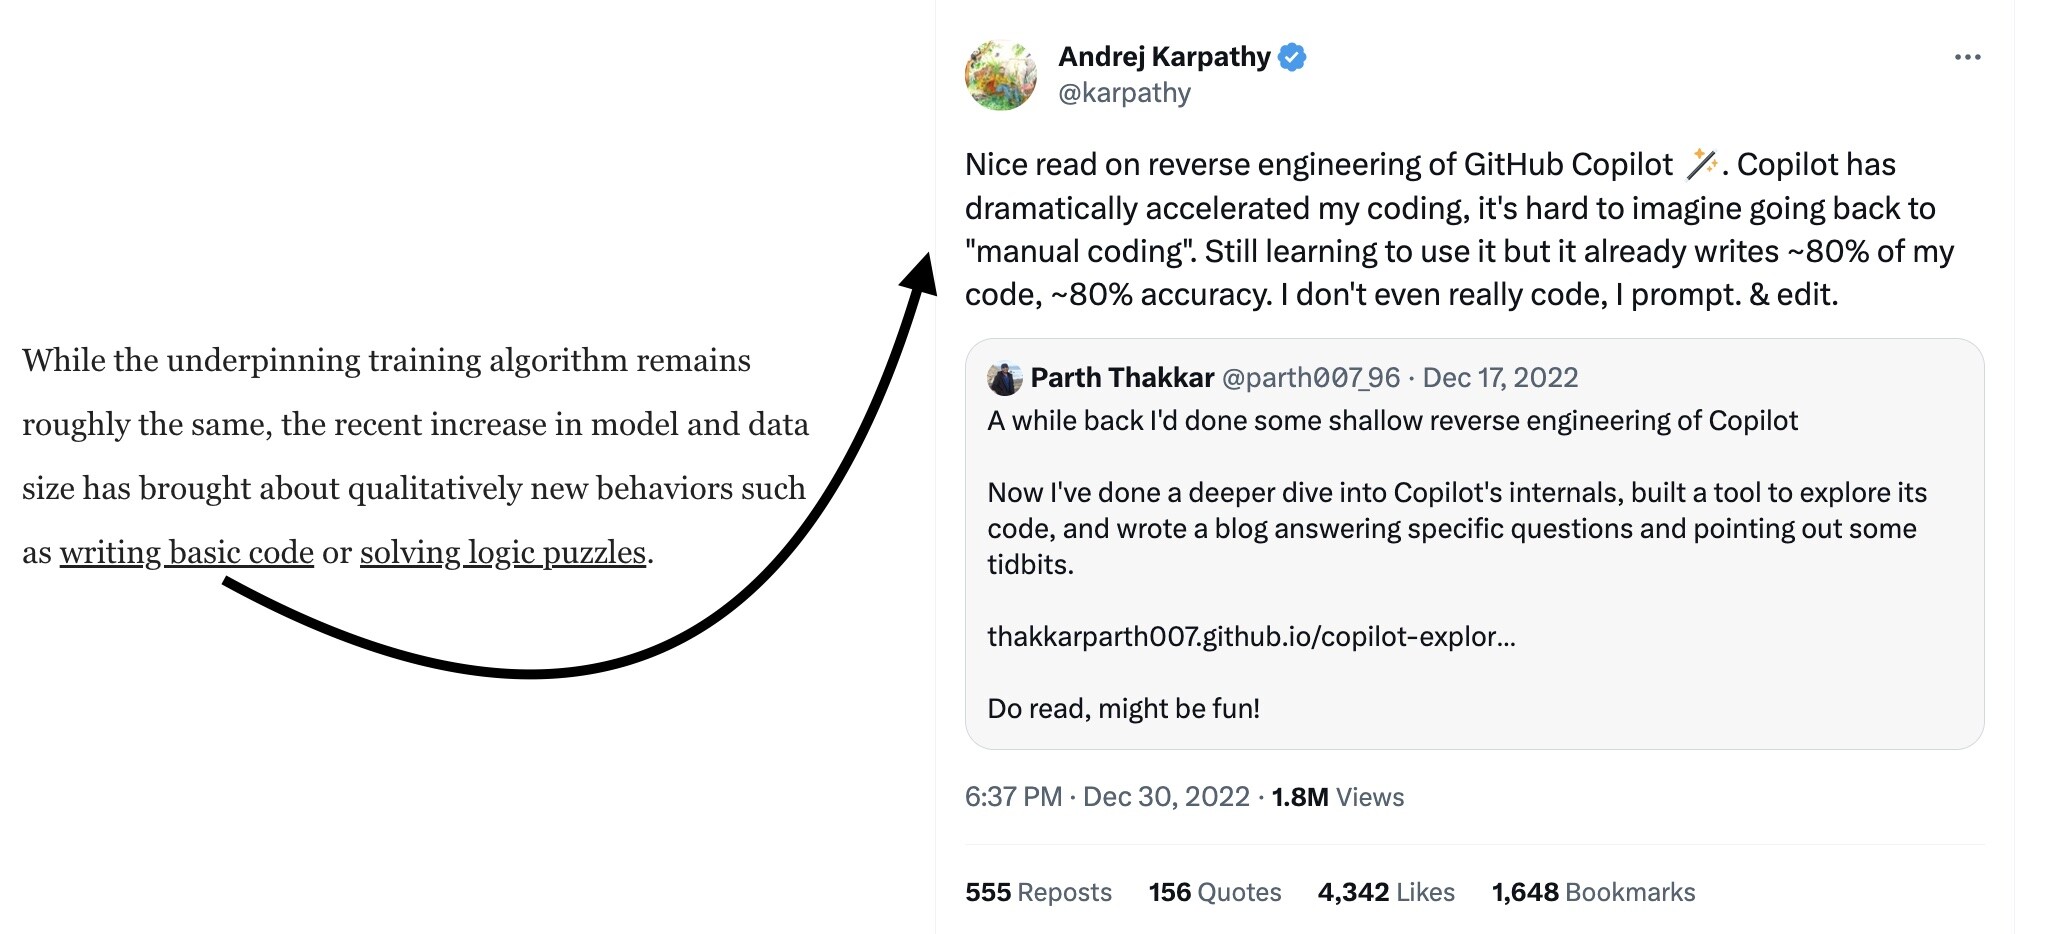Click the 6:37 PM Dec 30, 2022 timestamp

pos(1107,797)
